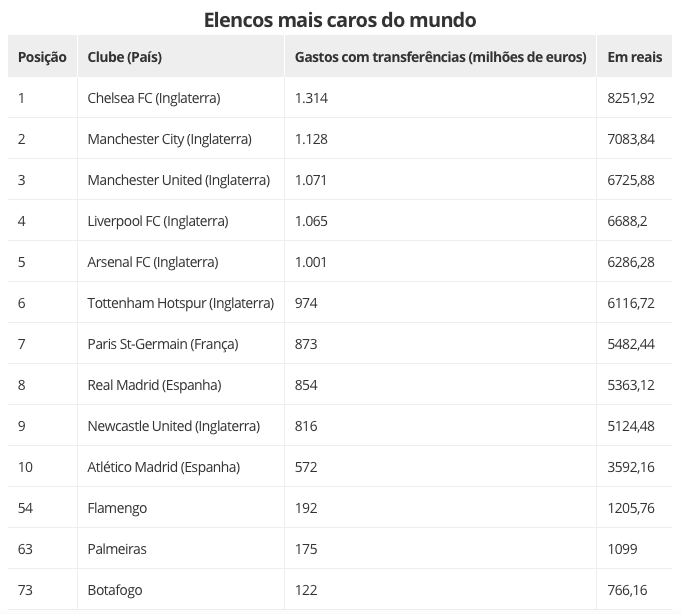Image resolution: width=681 pixels, height=614 pixels.
Task: Select the 1.314 transfer spending value
Action: [311, 98]
